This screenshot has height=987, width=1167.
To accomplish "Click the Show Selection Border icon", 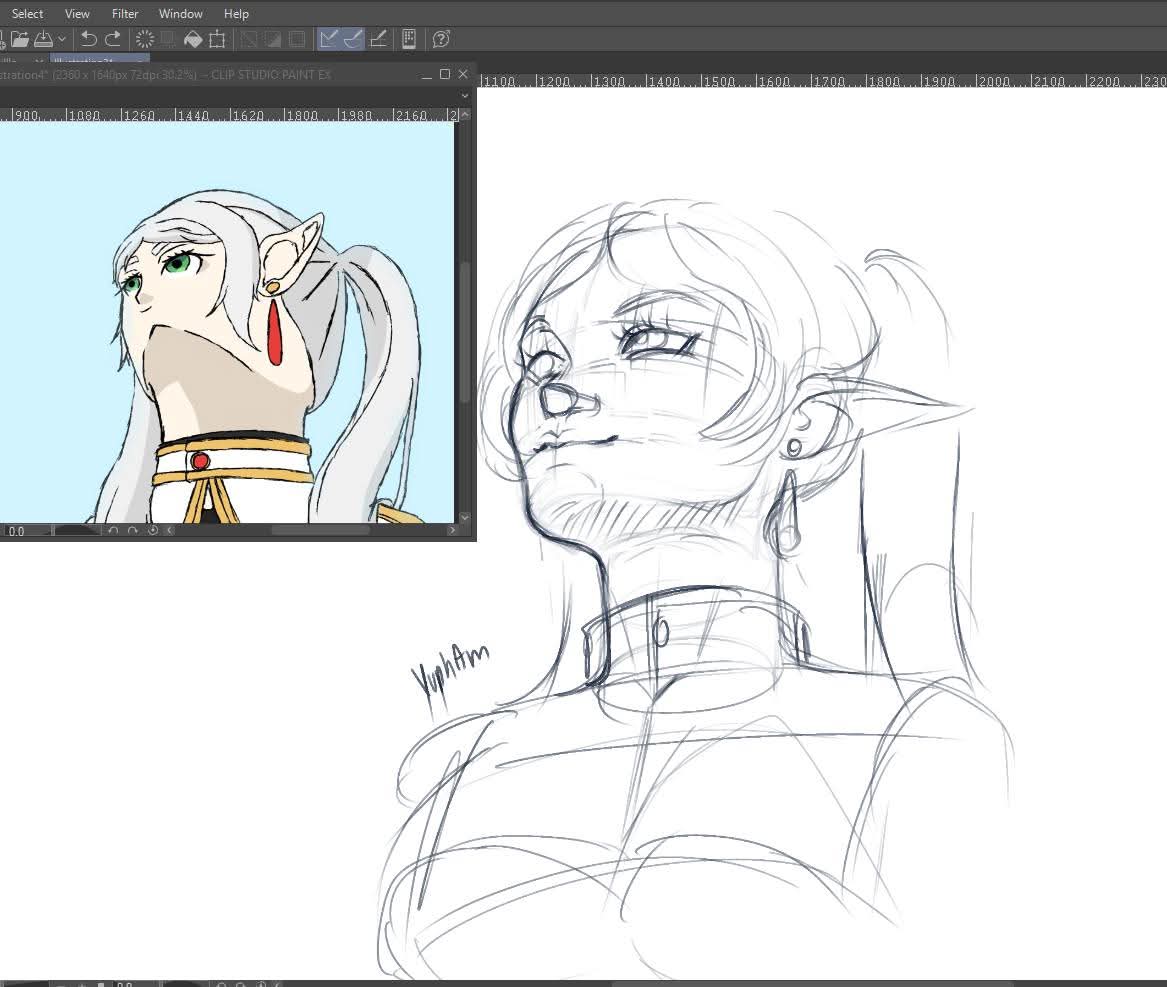I will (x=297, y=39).
